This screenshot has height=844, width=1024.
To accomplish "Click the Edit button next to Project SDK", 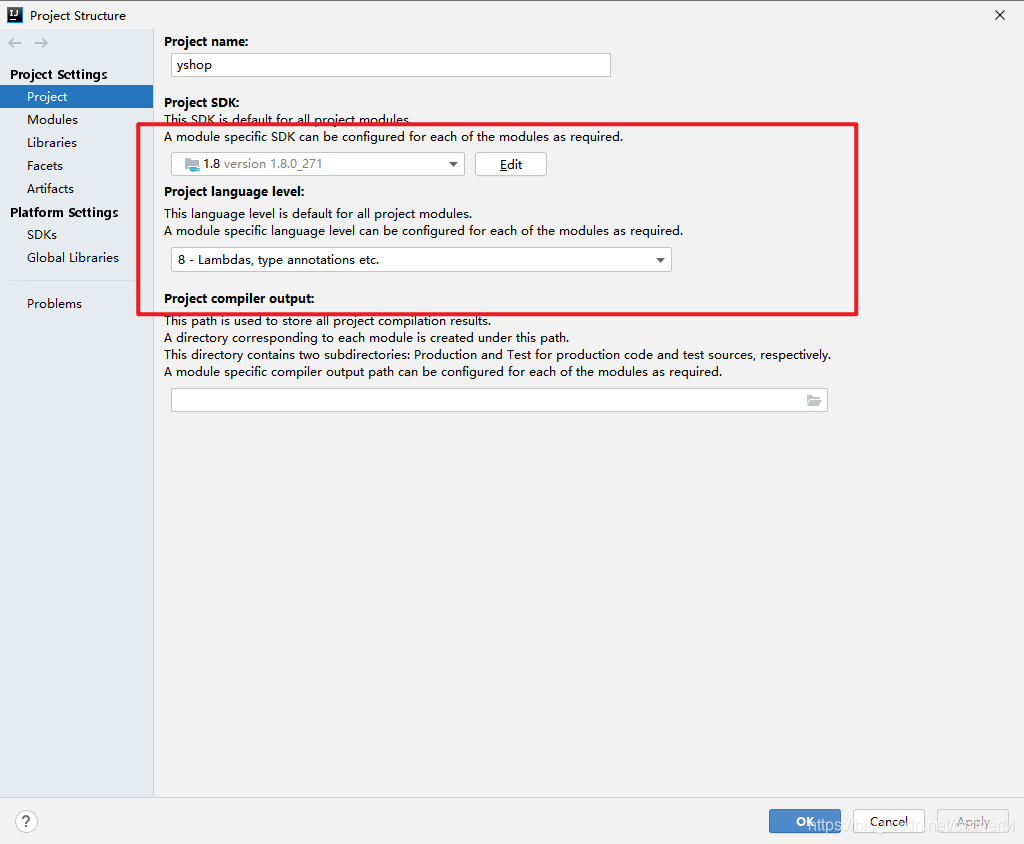I will [x=510, y=163].
